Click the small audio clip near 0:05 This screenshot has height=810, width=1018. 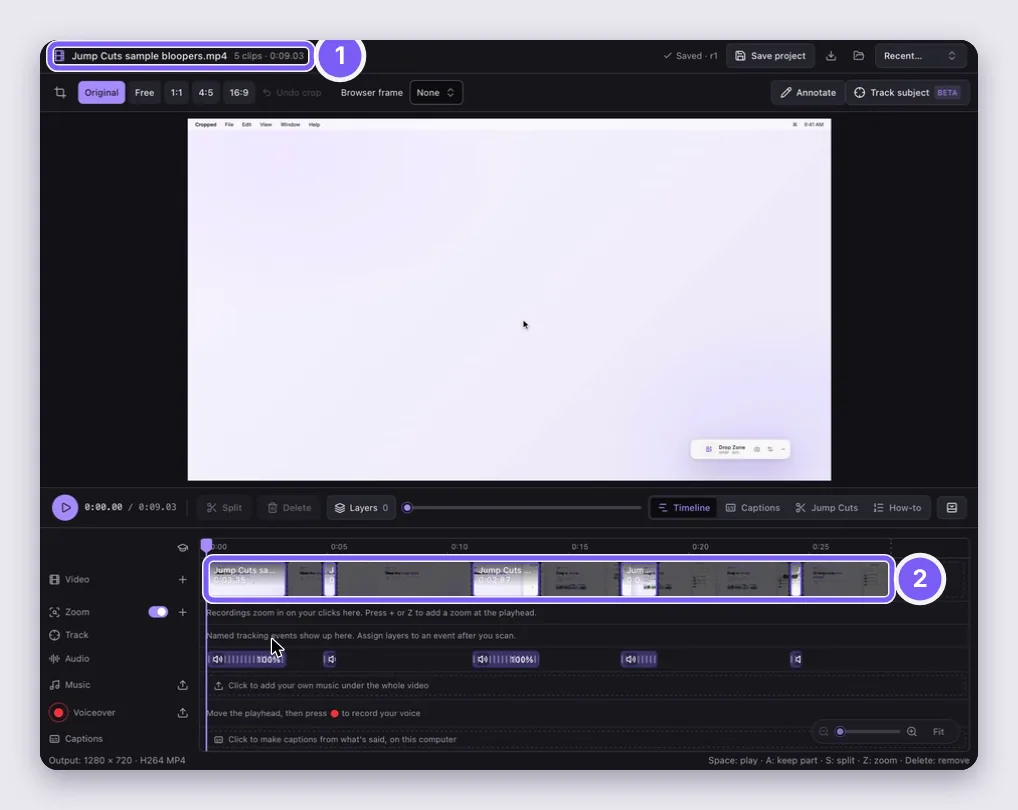330,659
